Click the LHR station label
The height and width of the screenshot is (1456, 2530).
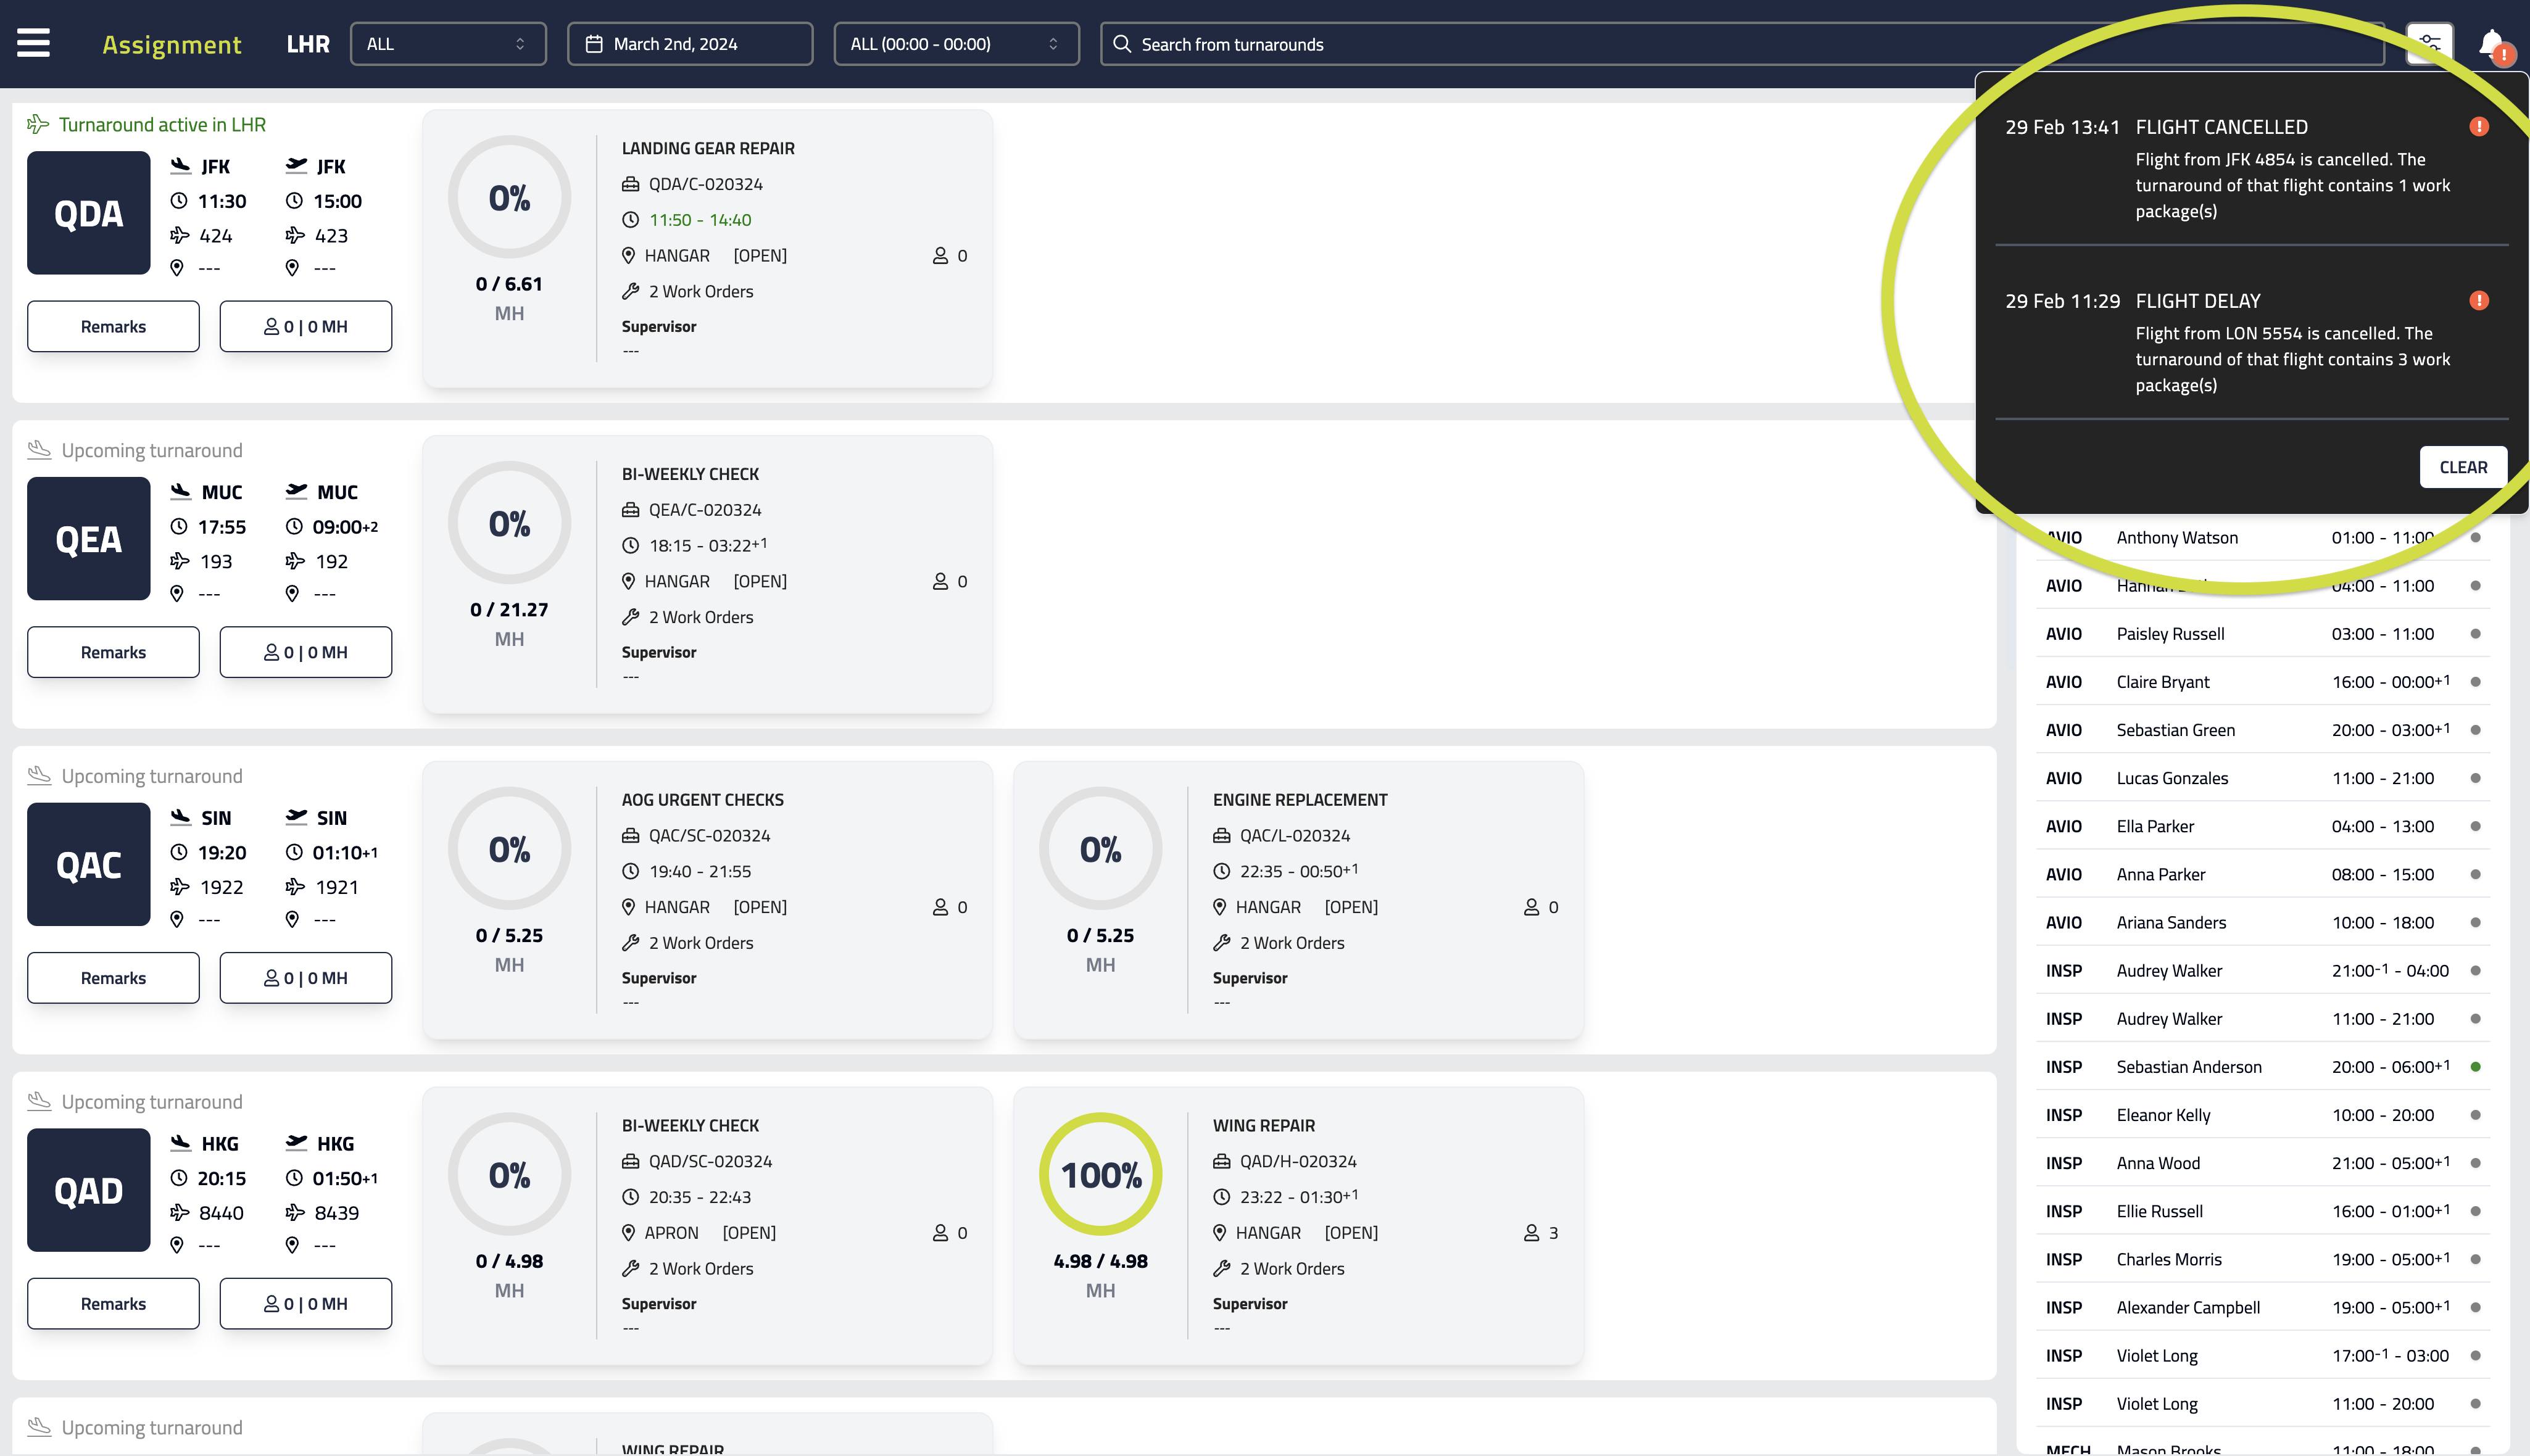(308, 43)
